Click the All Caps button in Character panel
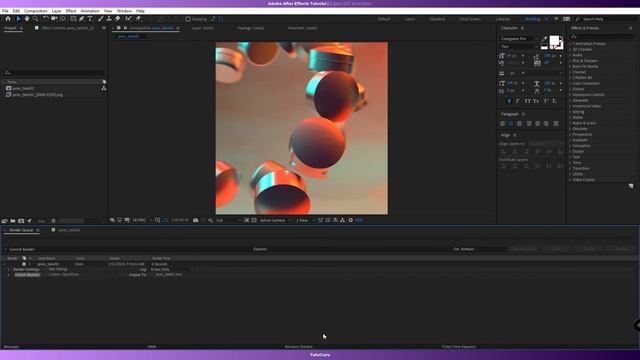Screen dimensions: 640x360 527,101
